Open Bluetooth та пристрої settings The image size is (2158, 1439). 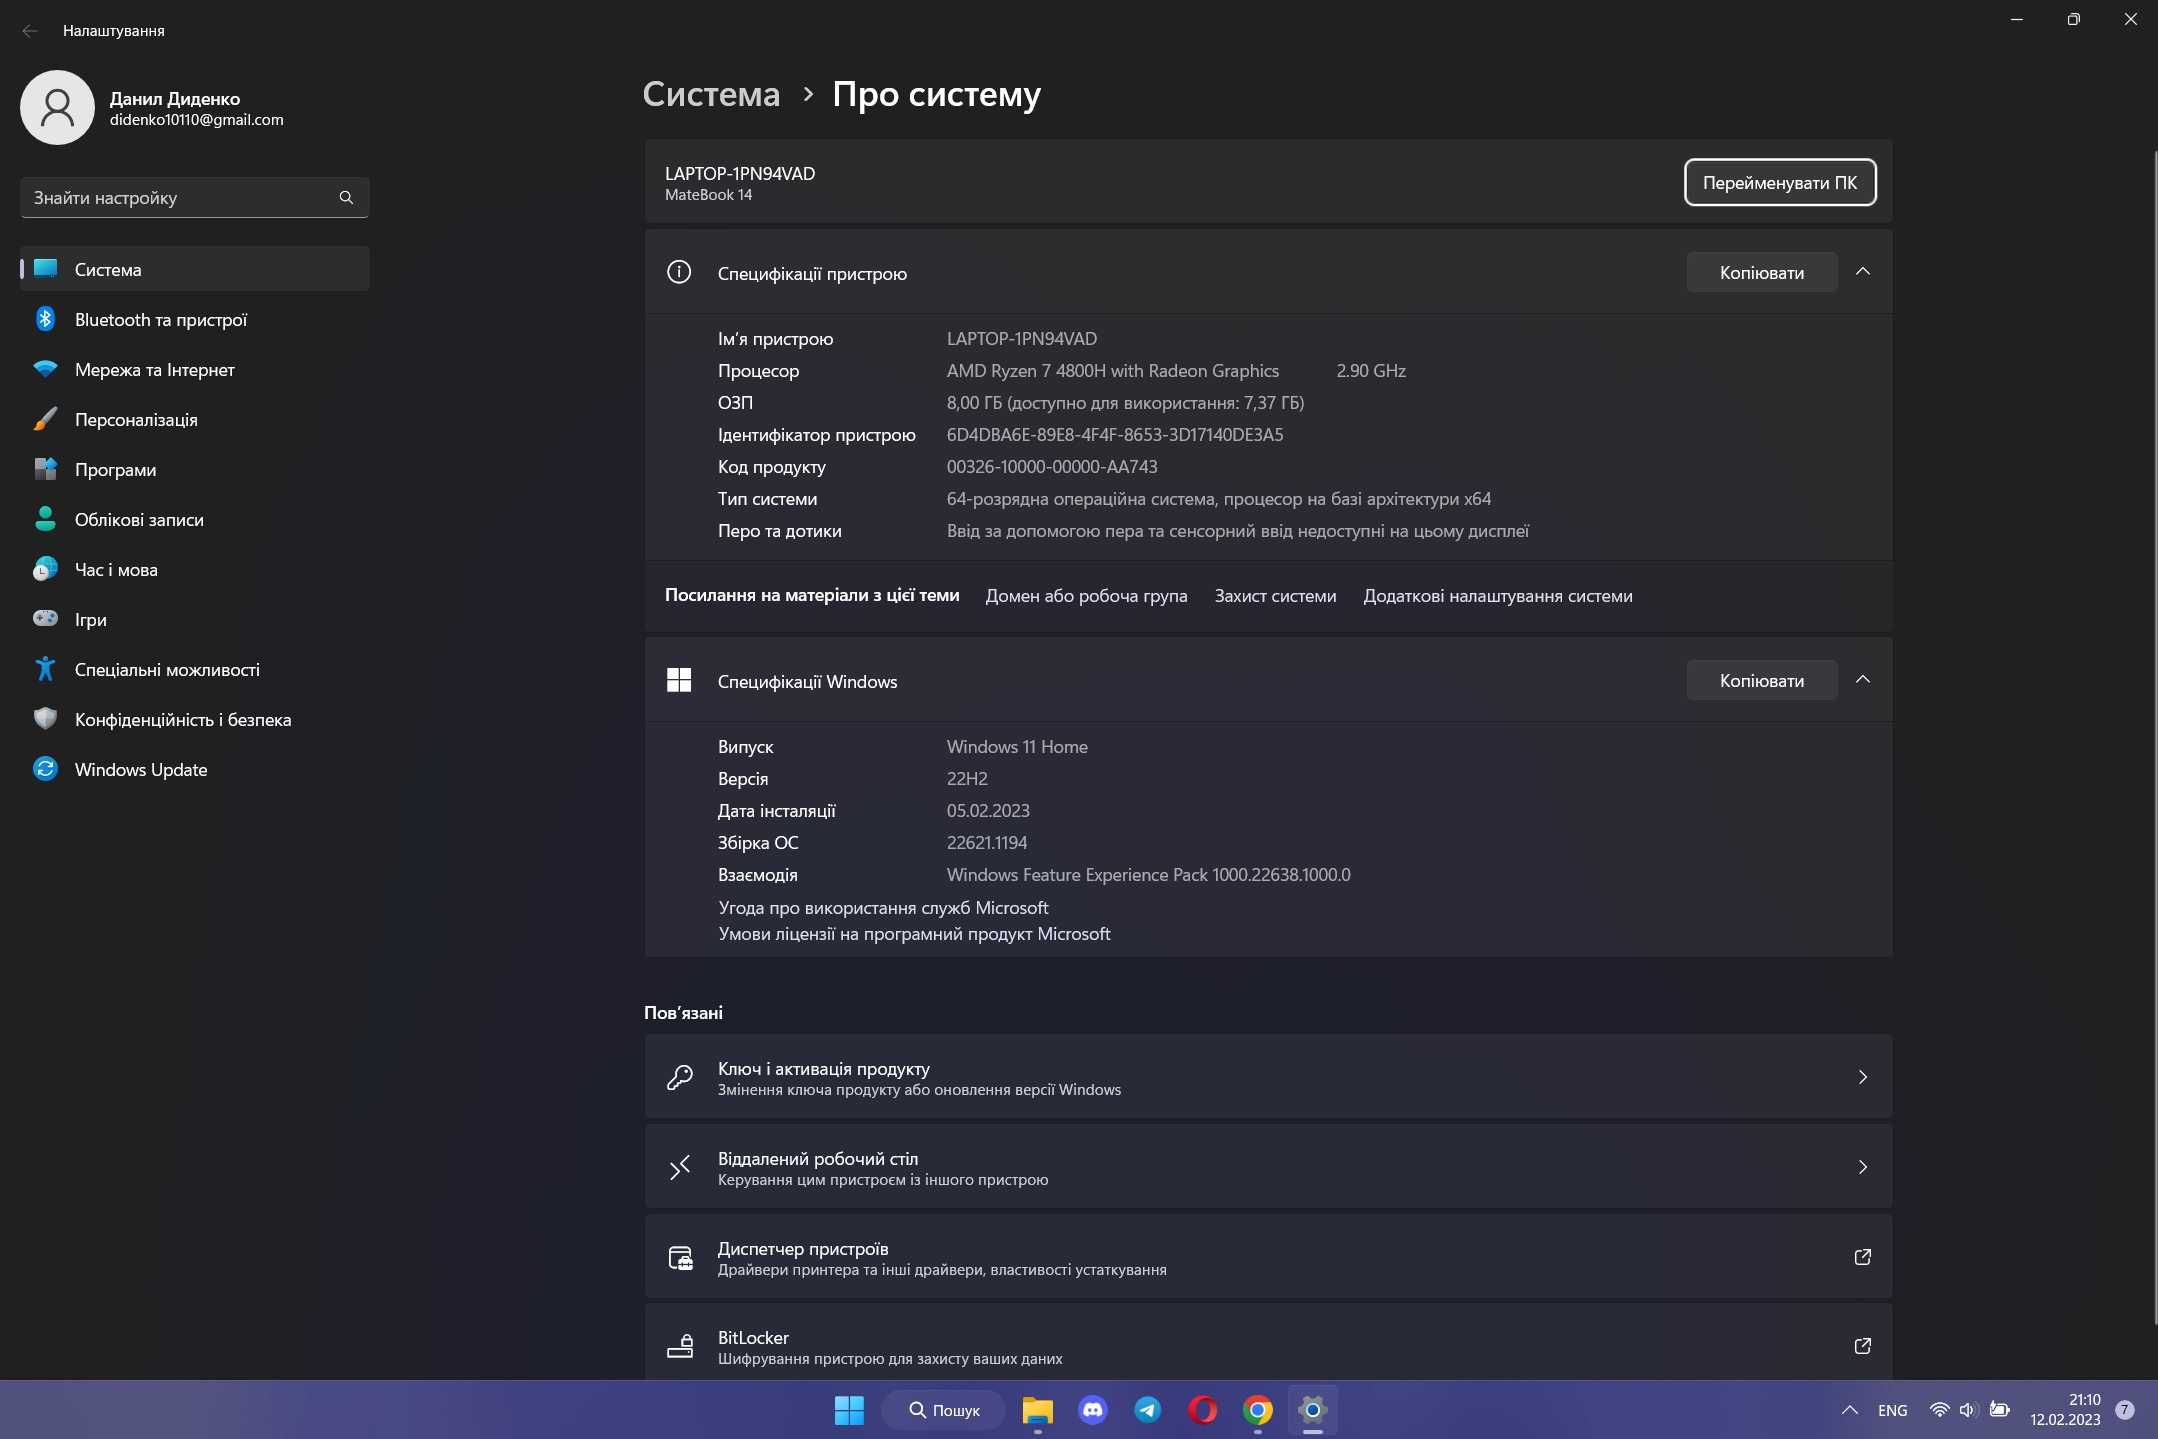tap(194, 319)
